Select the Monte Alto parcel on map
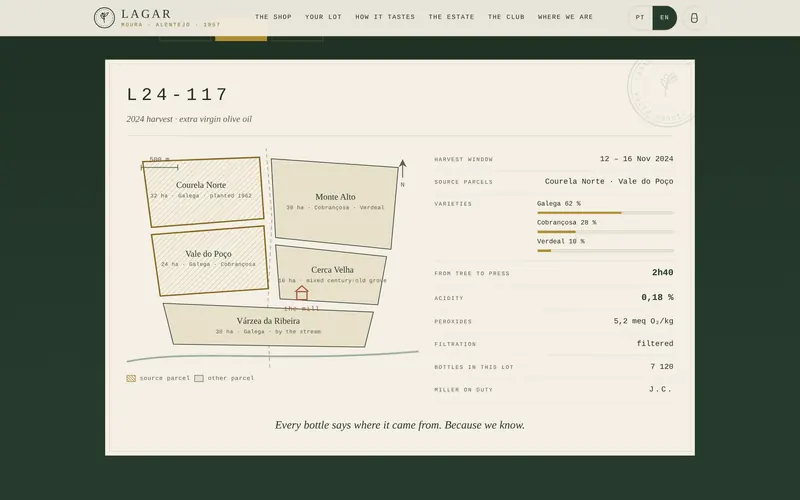 pyautogui.click(x=334, y=203)
